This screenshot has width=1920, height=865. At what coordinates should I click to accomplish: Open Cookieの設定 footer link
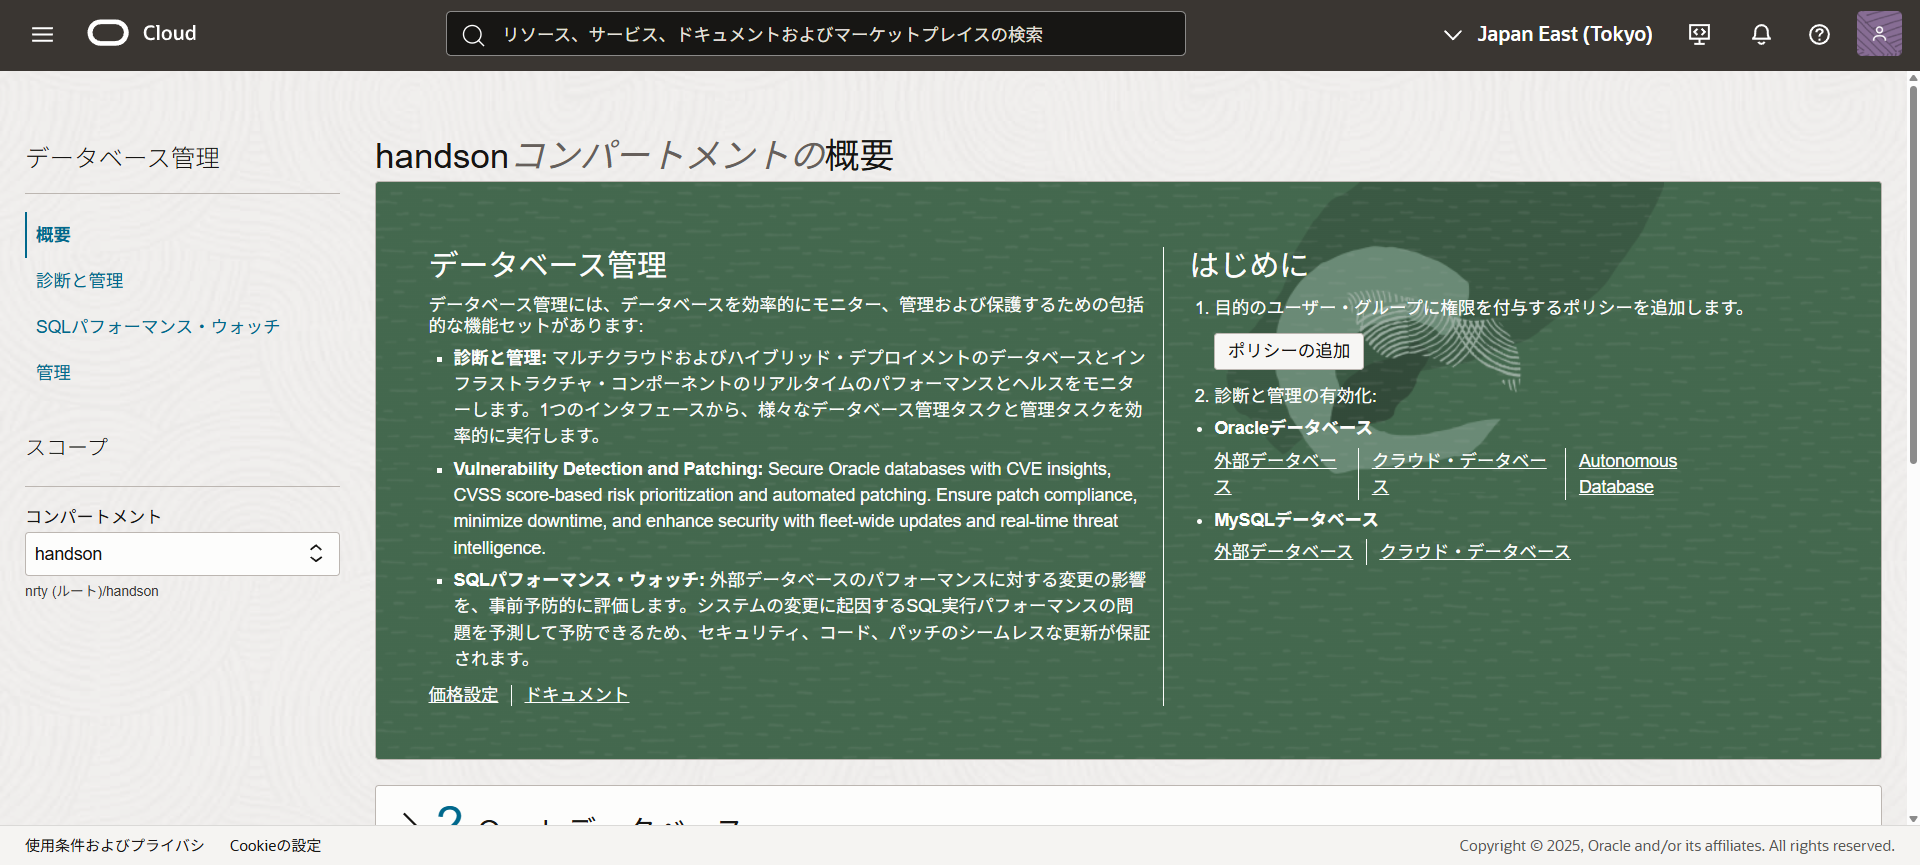coord(276,846)
